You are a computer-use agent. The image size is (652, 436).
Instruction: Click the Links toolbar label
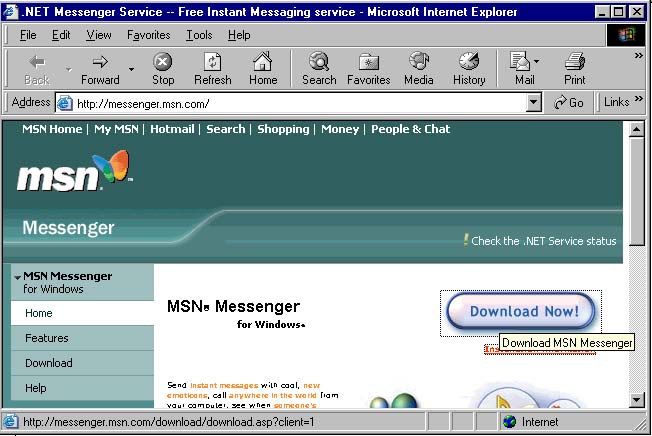click(616, 102)
